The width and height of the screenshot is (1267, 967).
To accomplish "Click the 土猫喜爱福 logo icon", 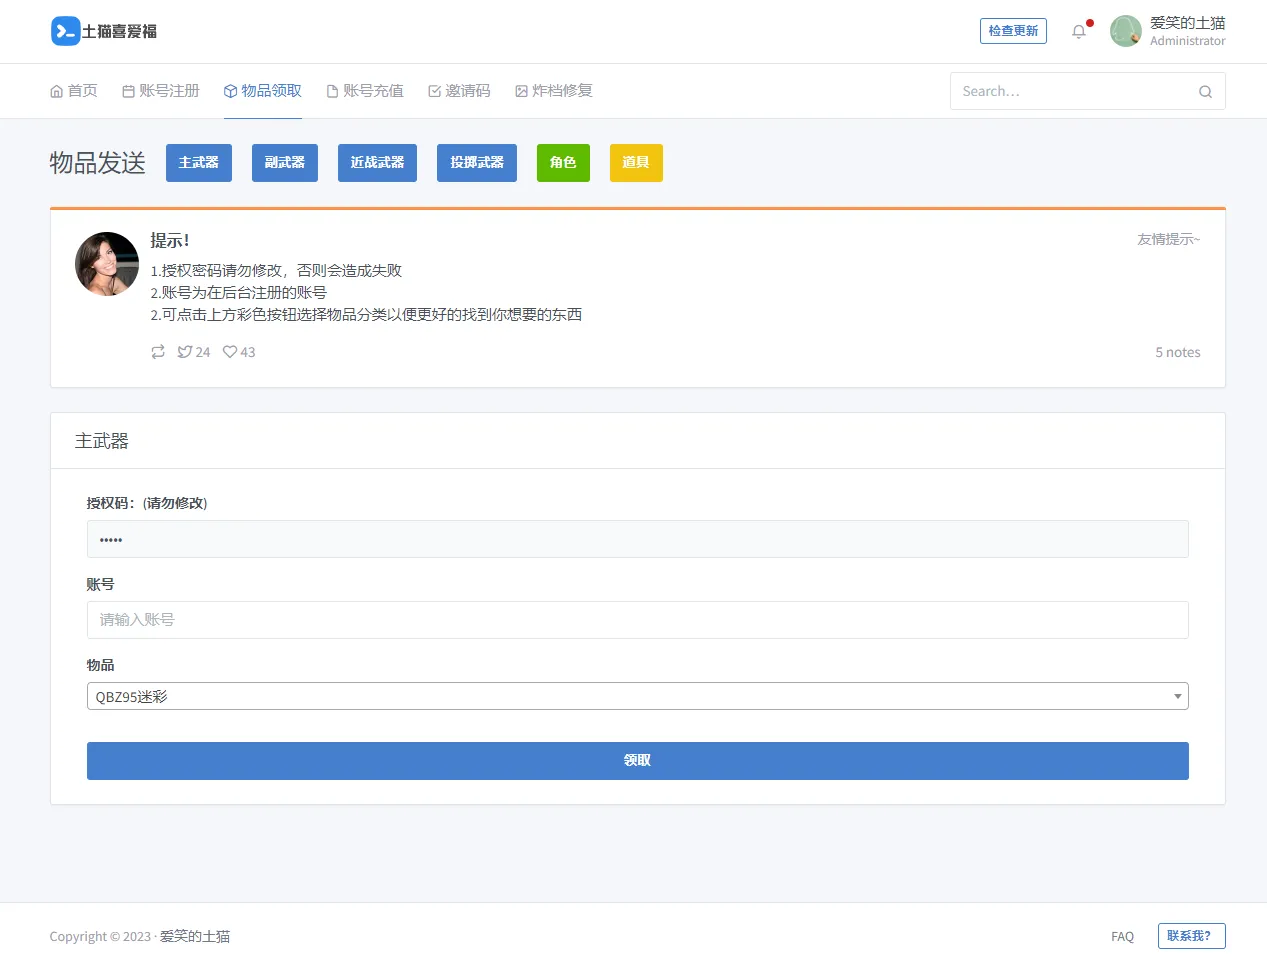I will pyautogui.click(x=65, y=31).
